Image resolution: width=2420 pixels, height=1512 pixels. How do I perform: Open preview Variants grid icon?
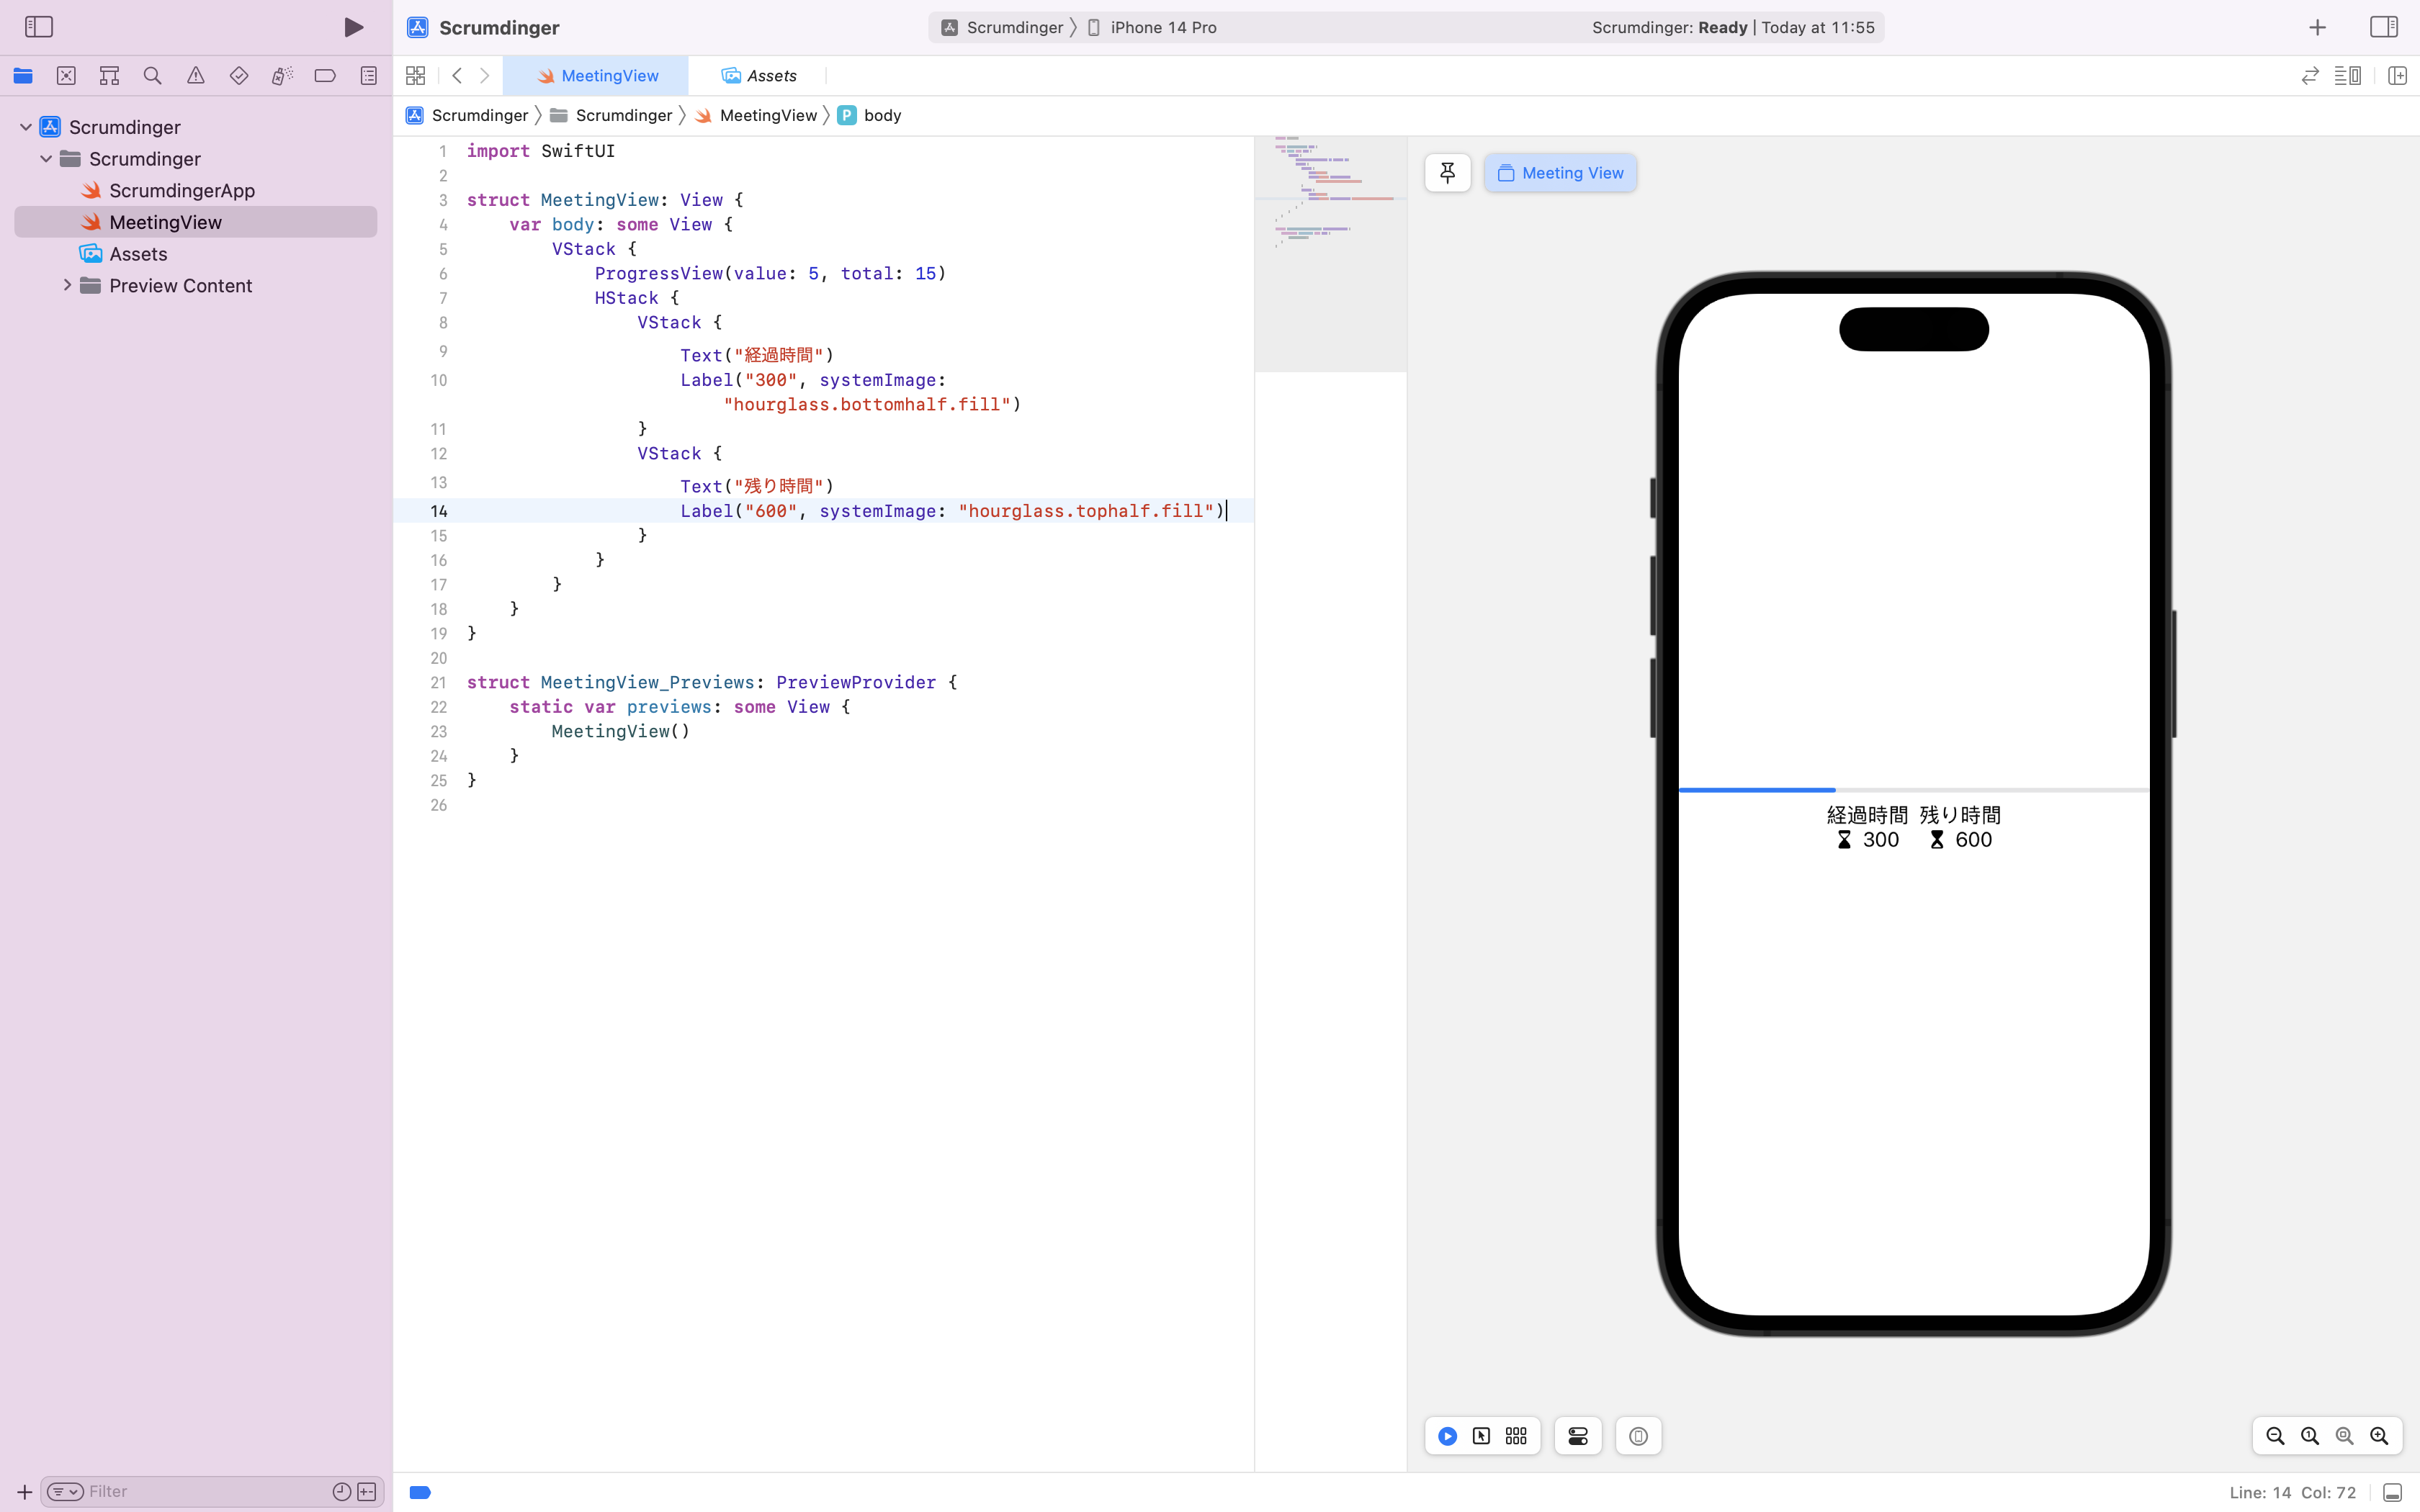[x=1516, y=1436]
